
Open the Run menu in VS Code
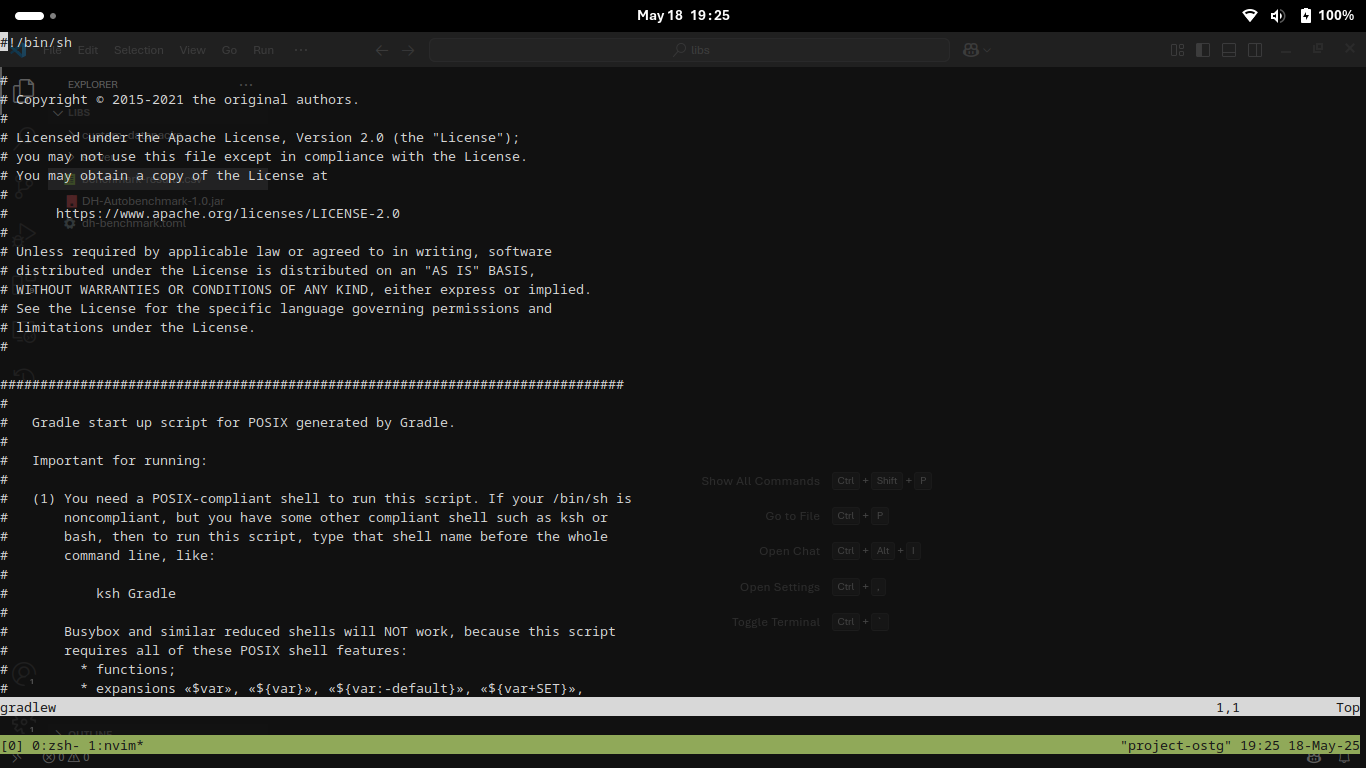pos(263,50)
